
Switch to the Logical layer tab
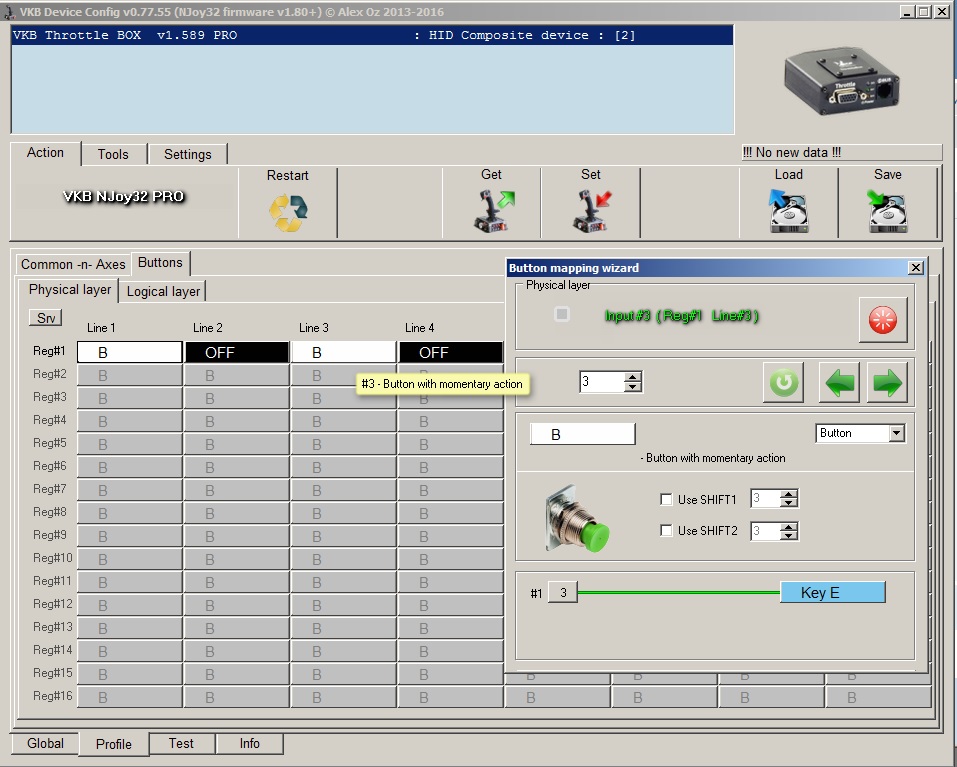tap(163, 292)
